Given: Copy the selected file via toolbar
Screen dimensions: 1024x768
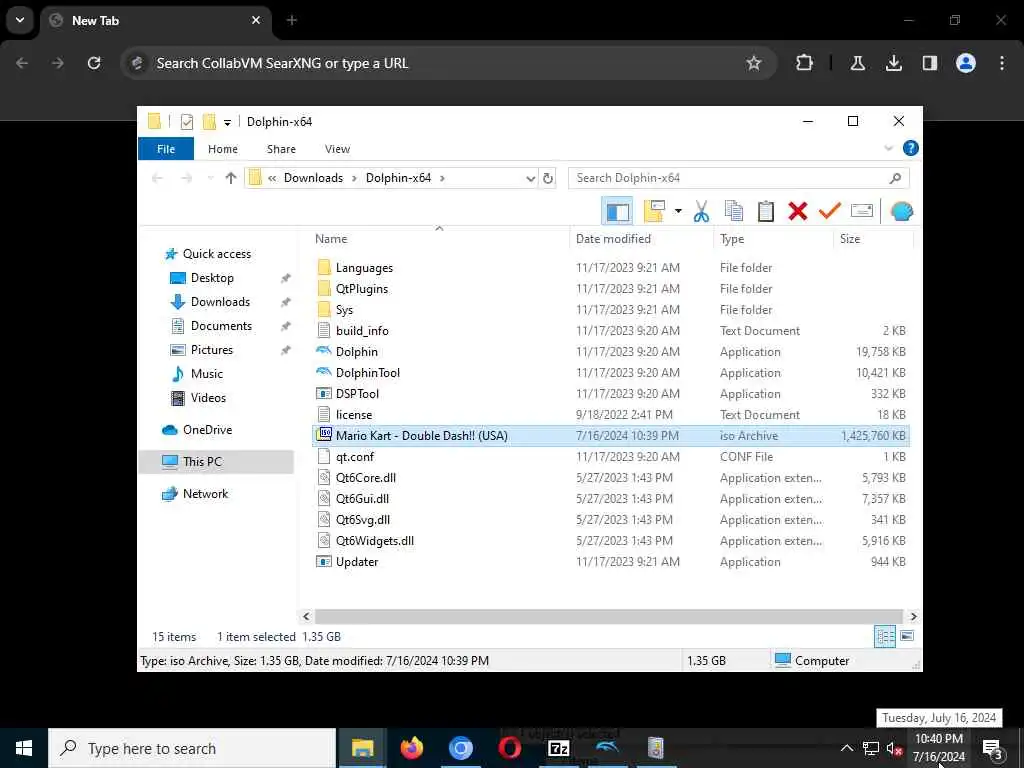Looking at the screenshot, I should [733, 212].
